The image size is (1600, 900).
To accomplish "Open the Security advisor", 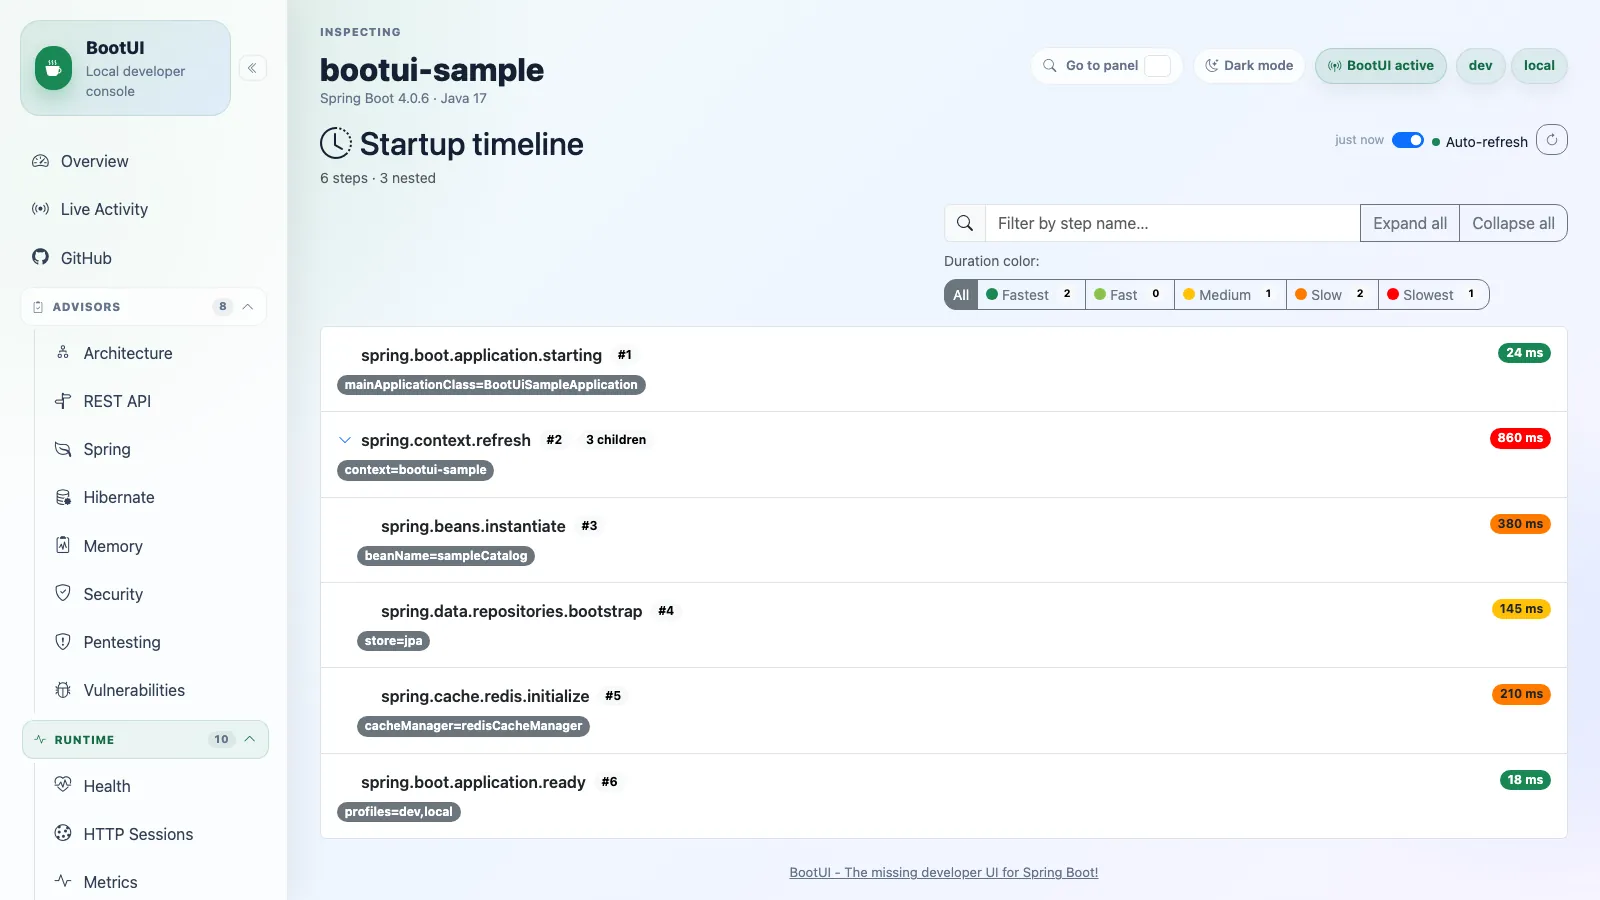I will pyautogui.click(x=113, y=594).
